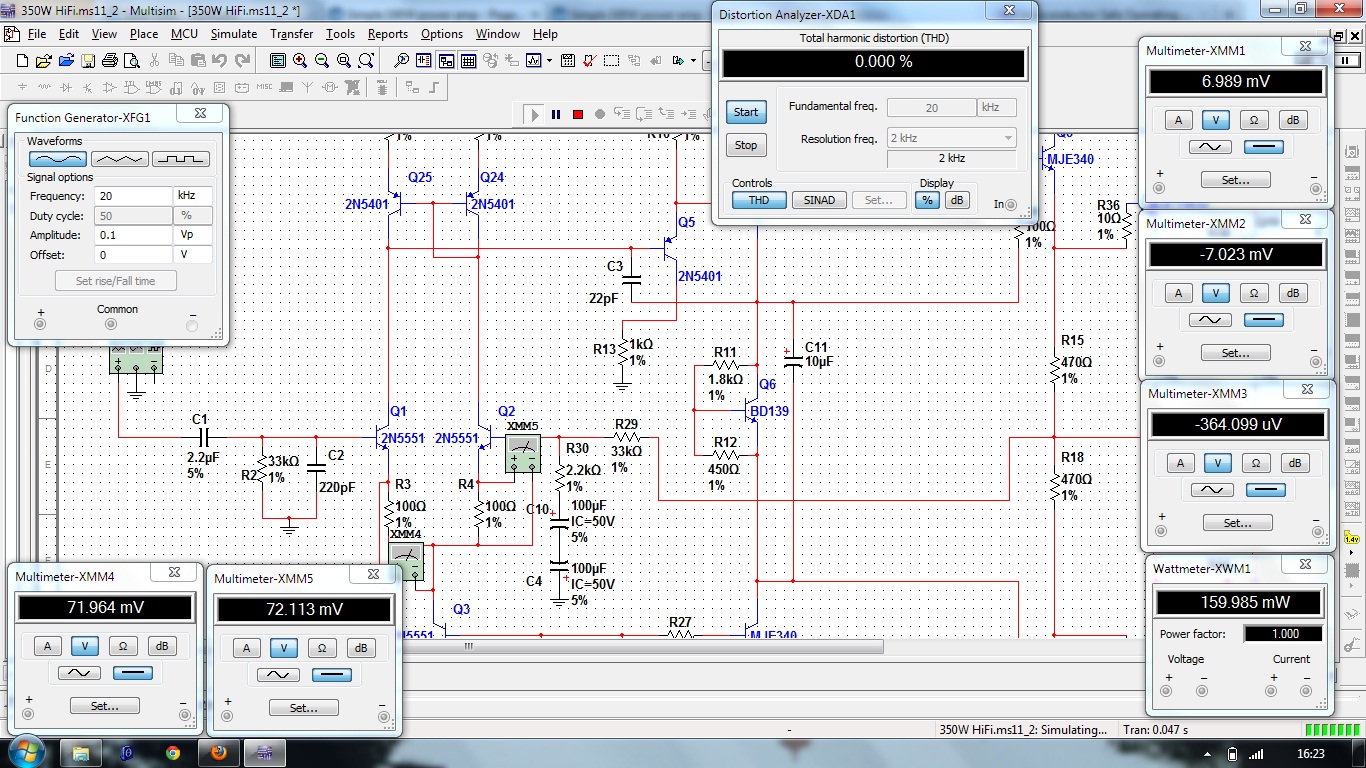
Task: Select SINAD mode in Distortion Analyzer
Action: pos(819,200)
